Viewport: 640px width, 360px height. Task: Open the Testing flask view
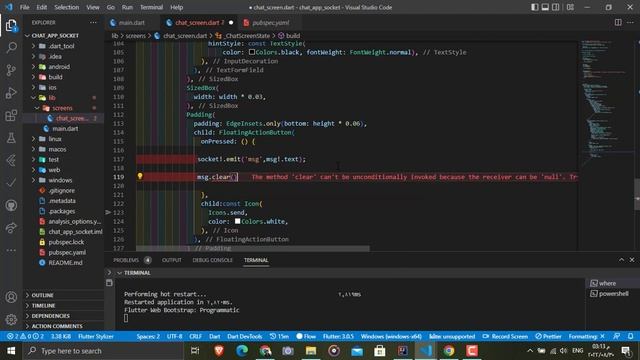coord(11,138)
